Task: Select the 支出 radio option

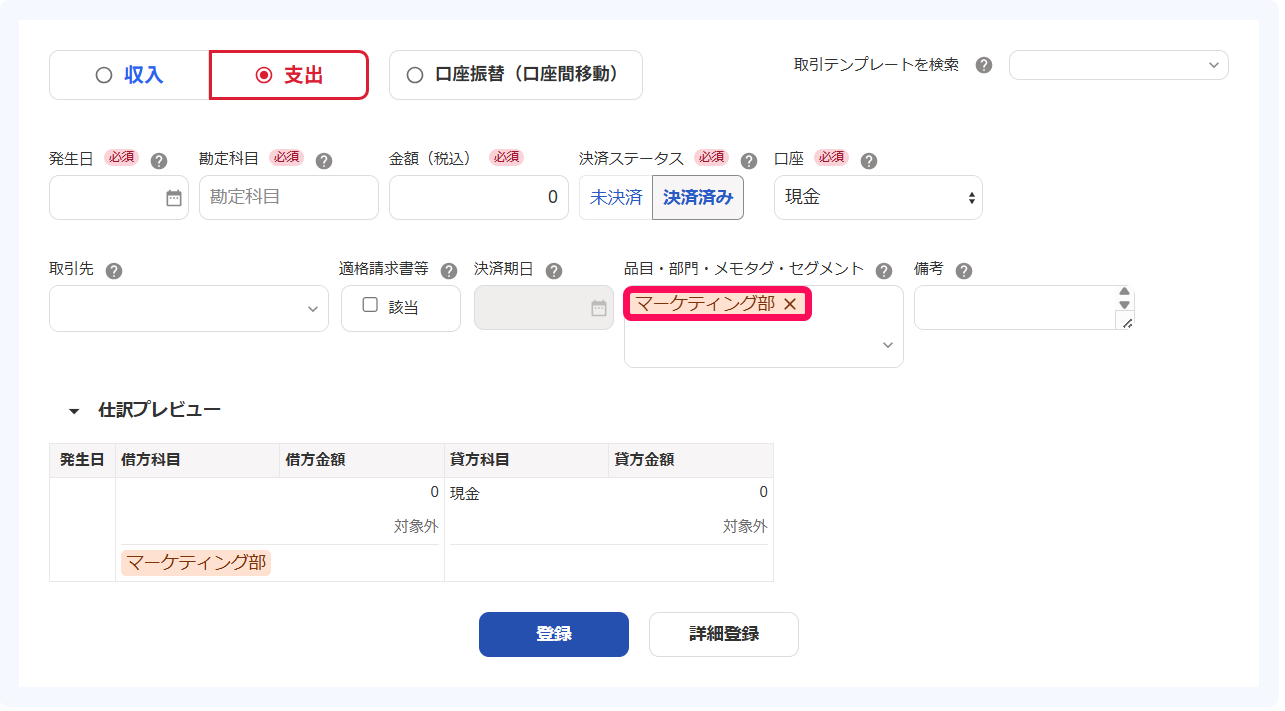Action: tap(289, 75)
